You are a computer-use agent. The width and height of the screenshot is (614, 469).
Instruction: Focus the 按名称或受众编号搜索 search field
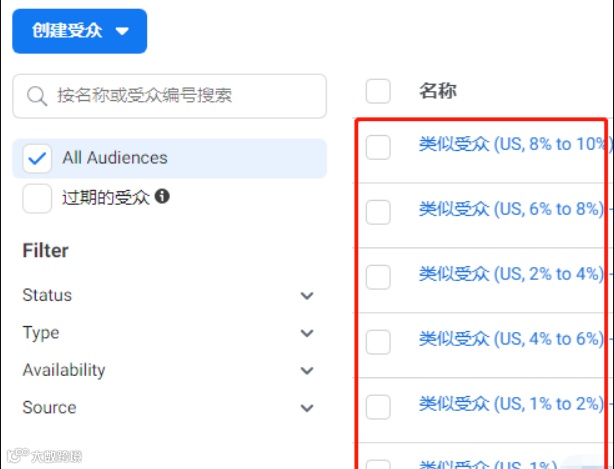pos(170,96)
